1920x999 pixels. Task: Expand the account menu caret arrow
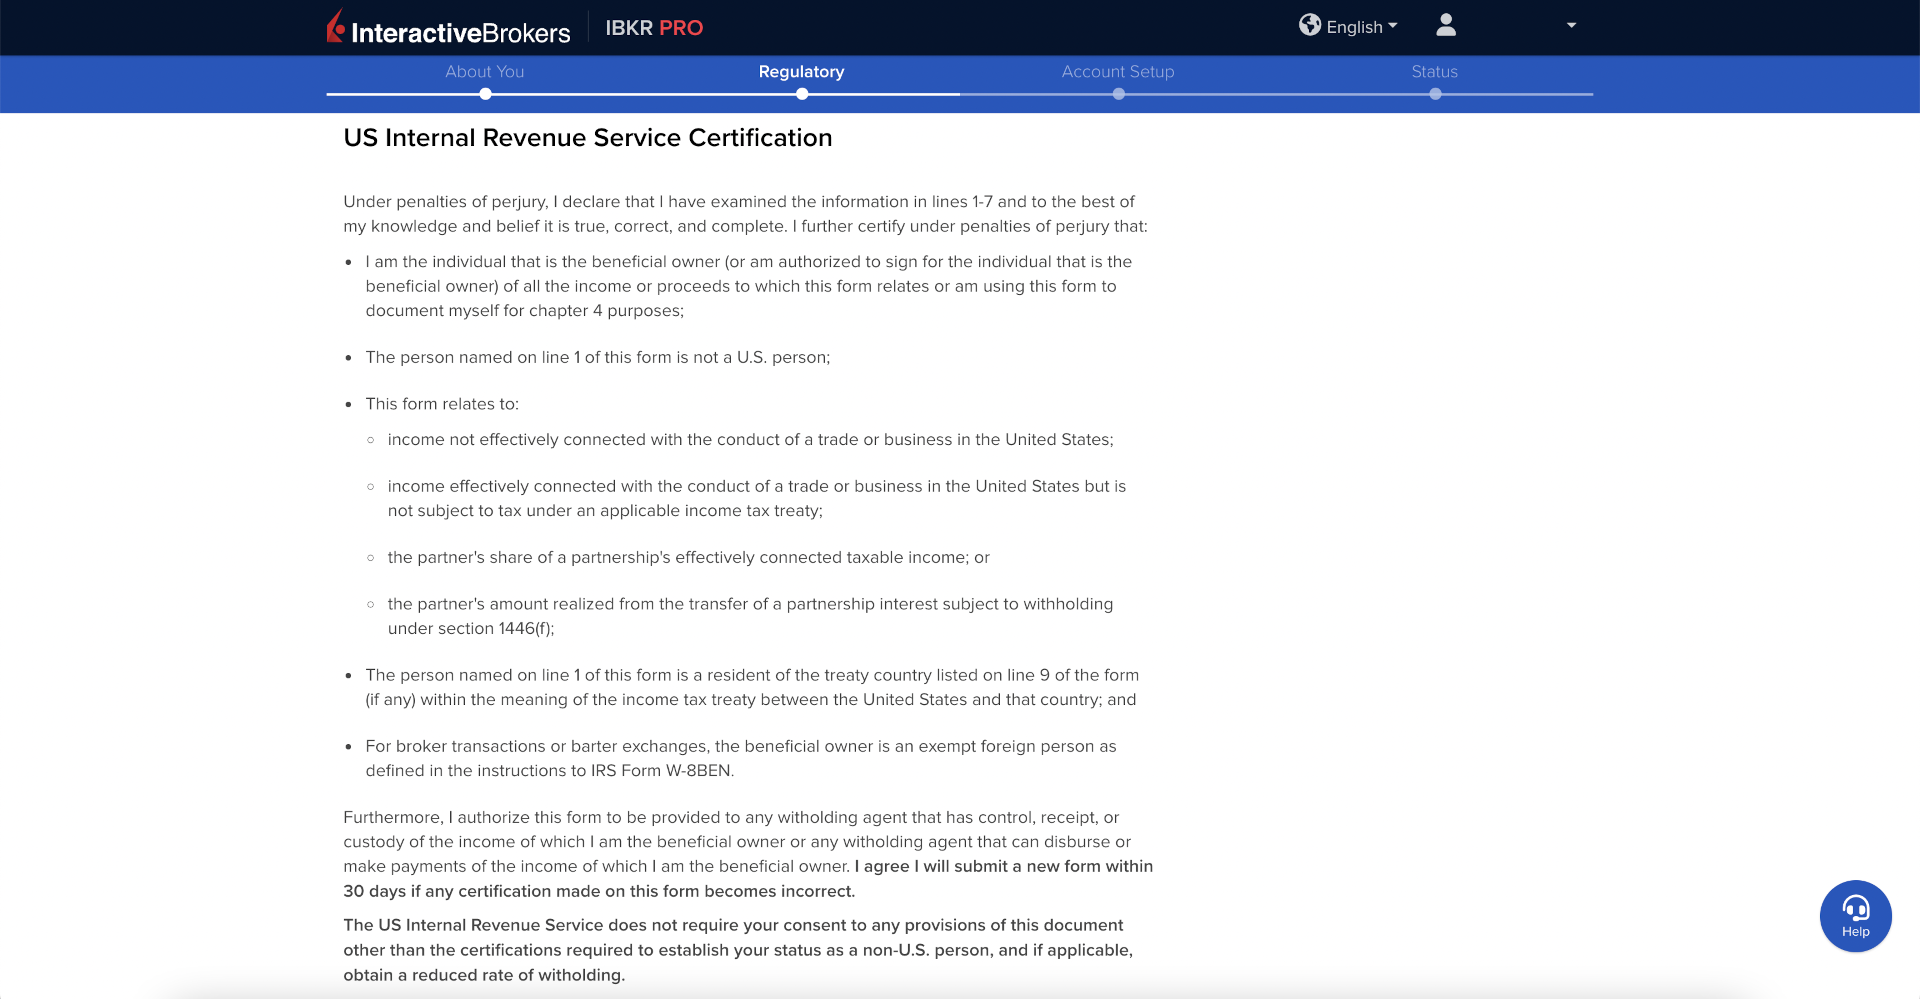[1571, 26]
